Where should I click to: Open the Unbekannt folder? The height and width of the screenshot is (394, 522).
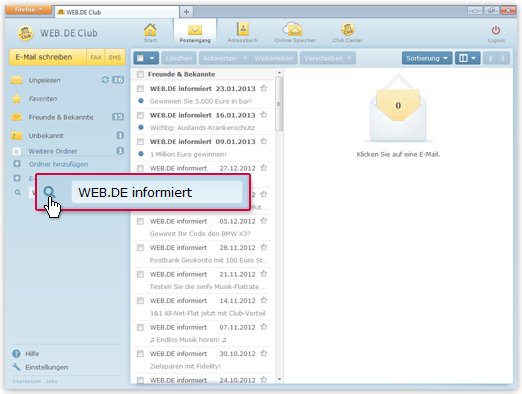pyautogui.click(x=46, y=136)
